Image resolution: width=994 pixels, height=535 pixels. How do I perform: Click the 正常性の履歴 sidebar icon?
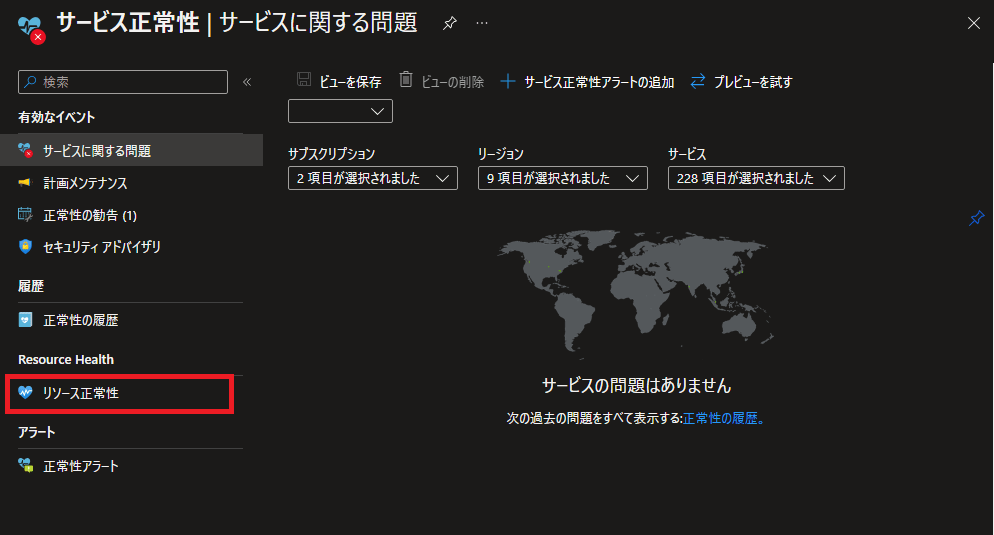point(25,319)
